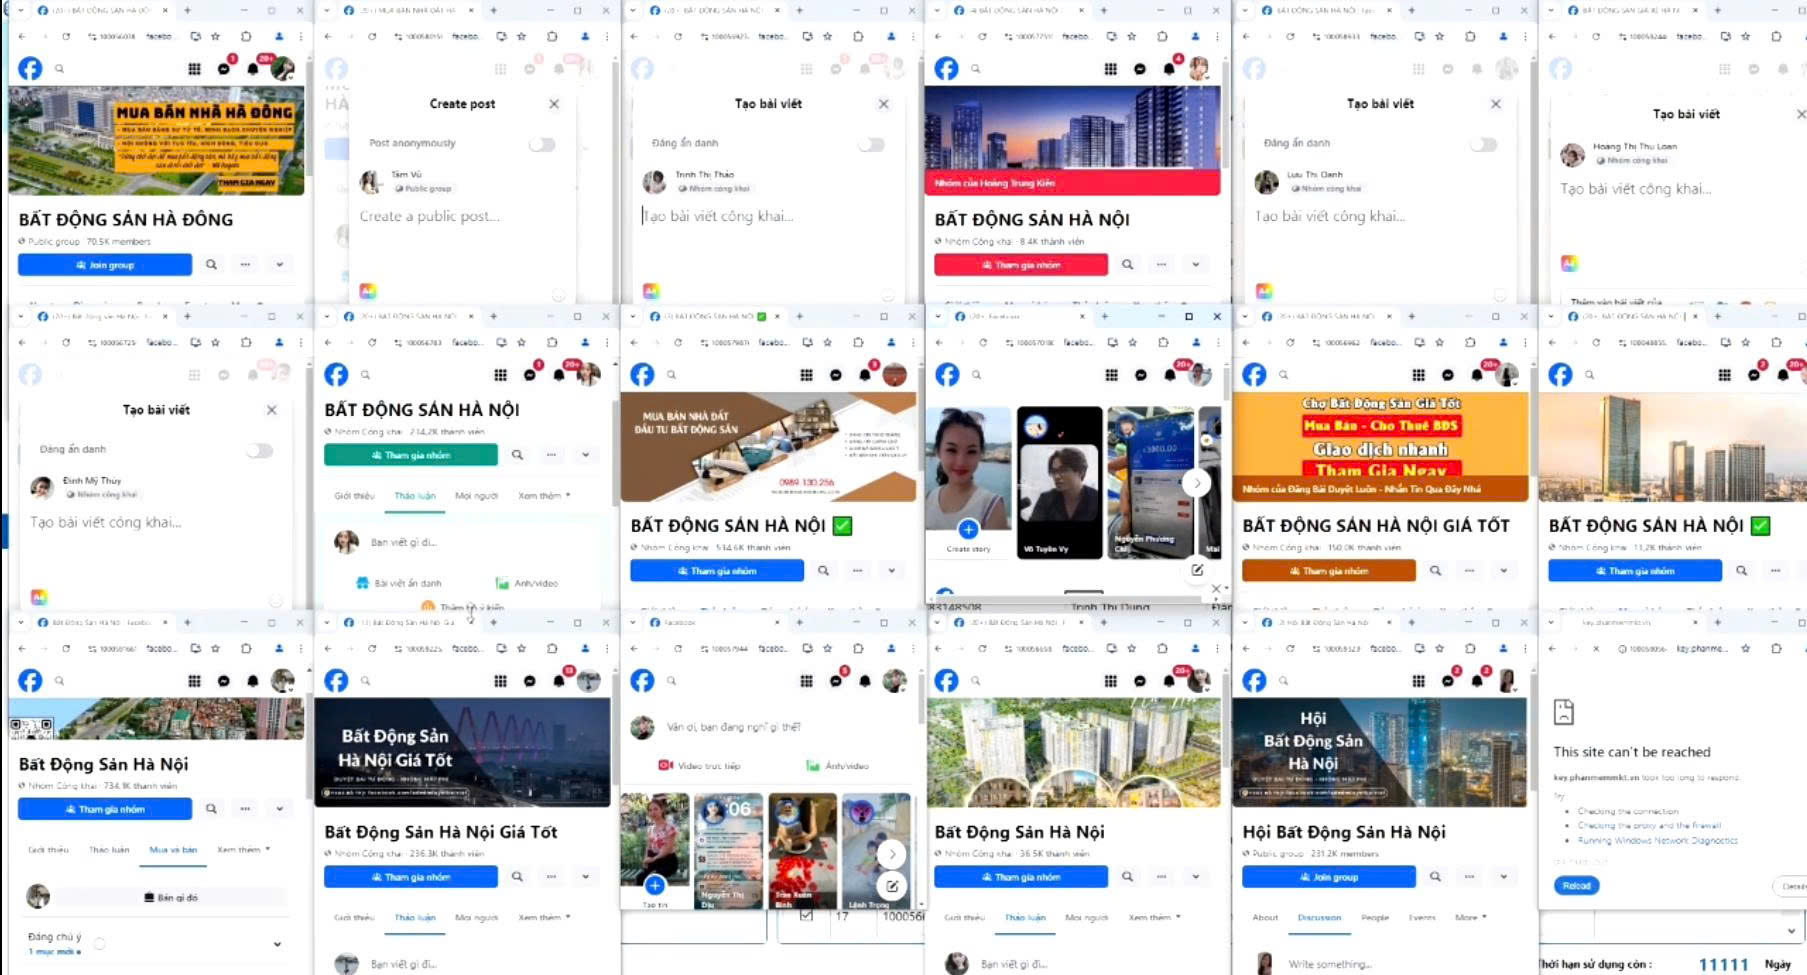Click 'Vân ơi, bạn đang nghĩ gì thế' composer field

(734, 727)
